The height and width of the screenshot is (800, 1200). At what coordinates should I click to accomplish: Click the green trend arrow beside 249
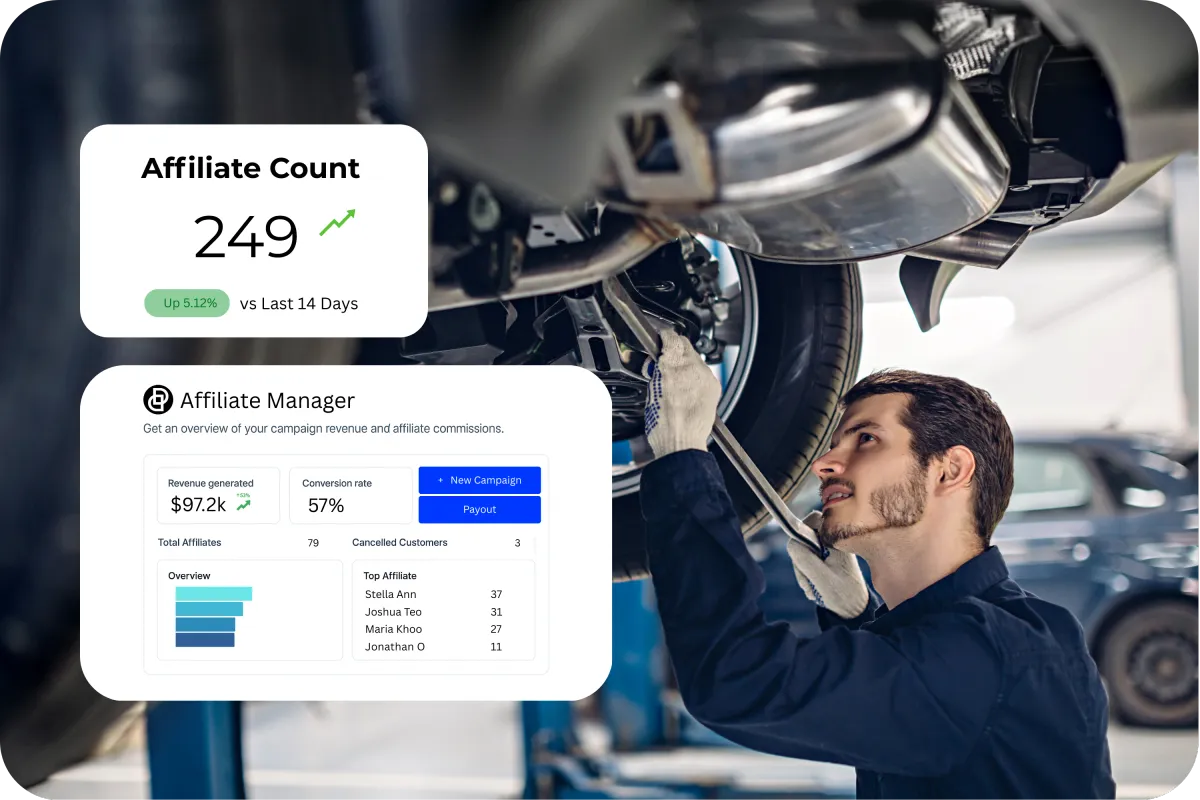(x=337, y=223)
